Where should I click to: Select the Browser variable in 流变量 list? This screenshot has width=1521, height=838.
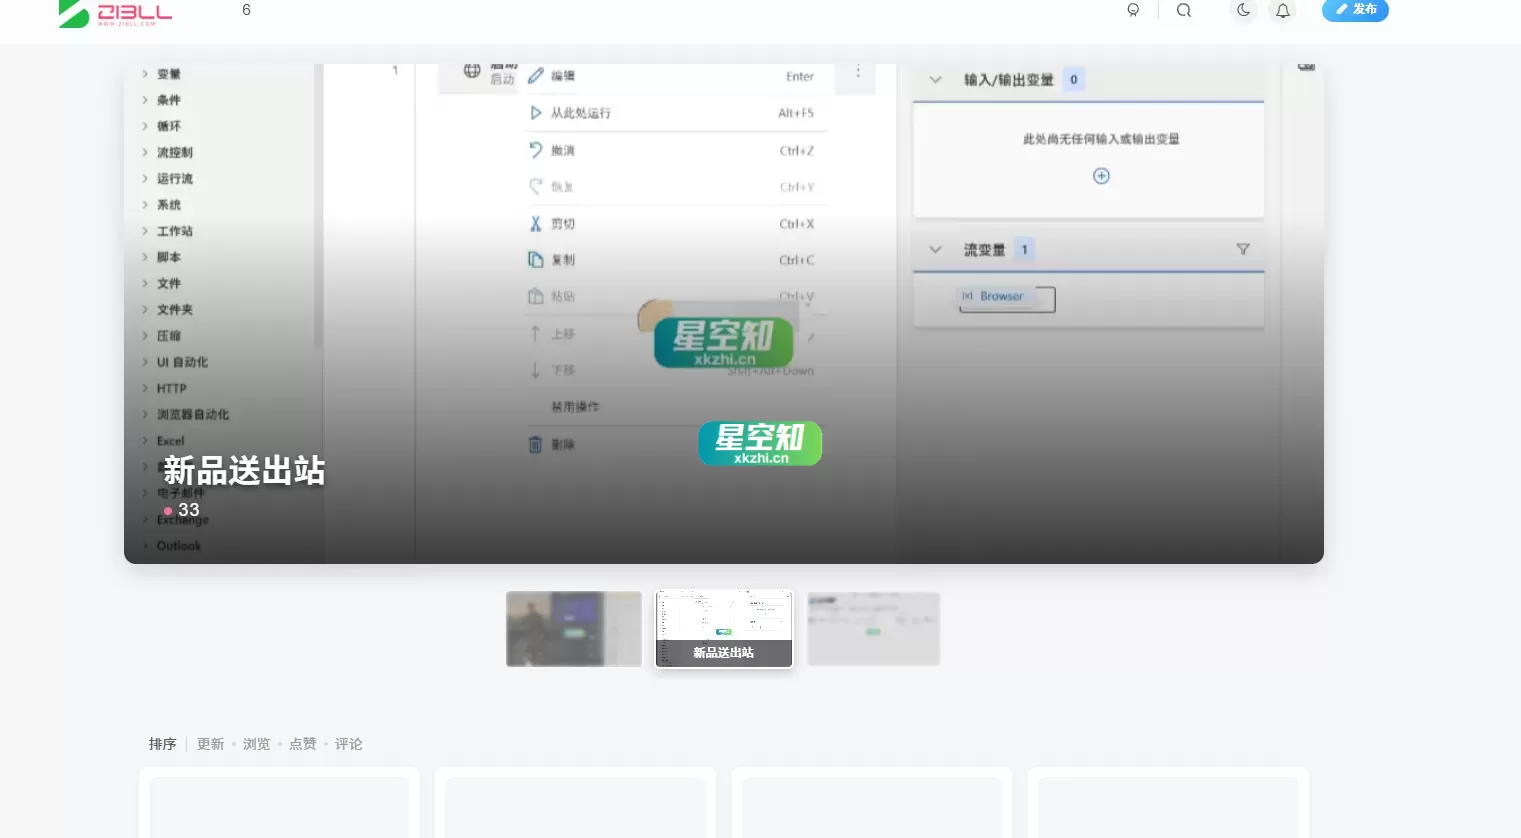(1001, 297)
